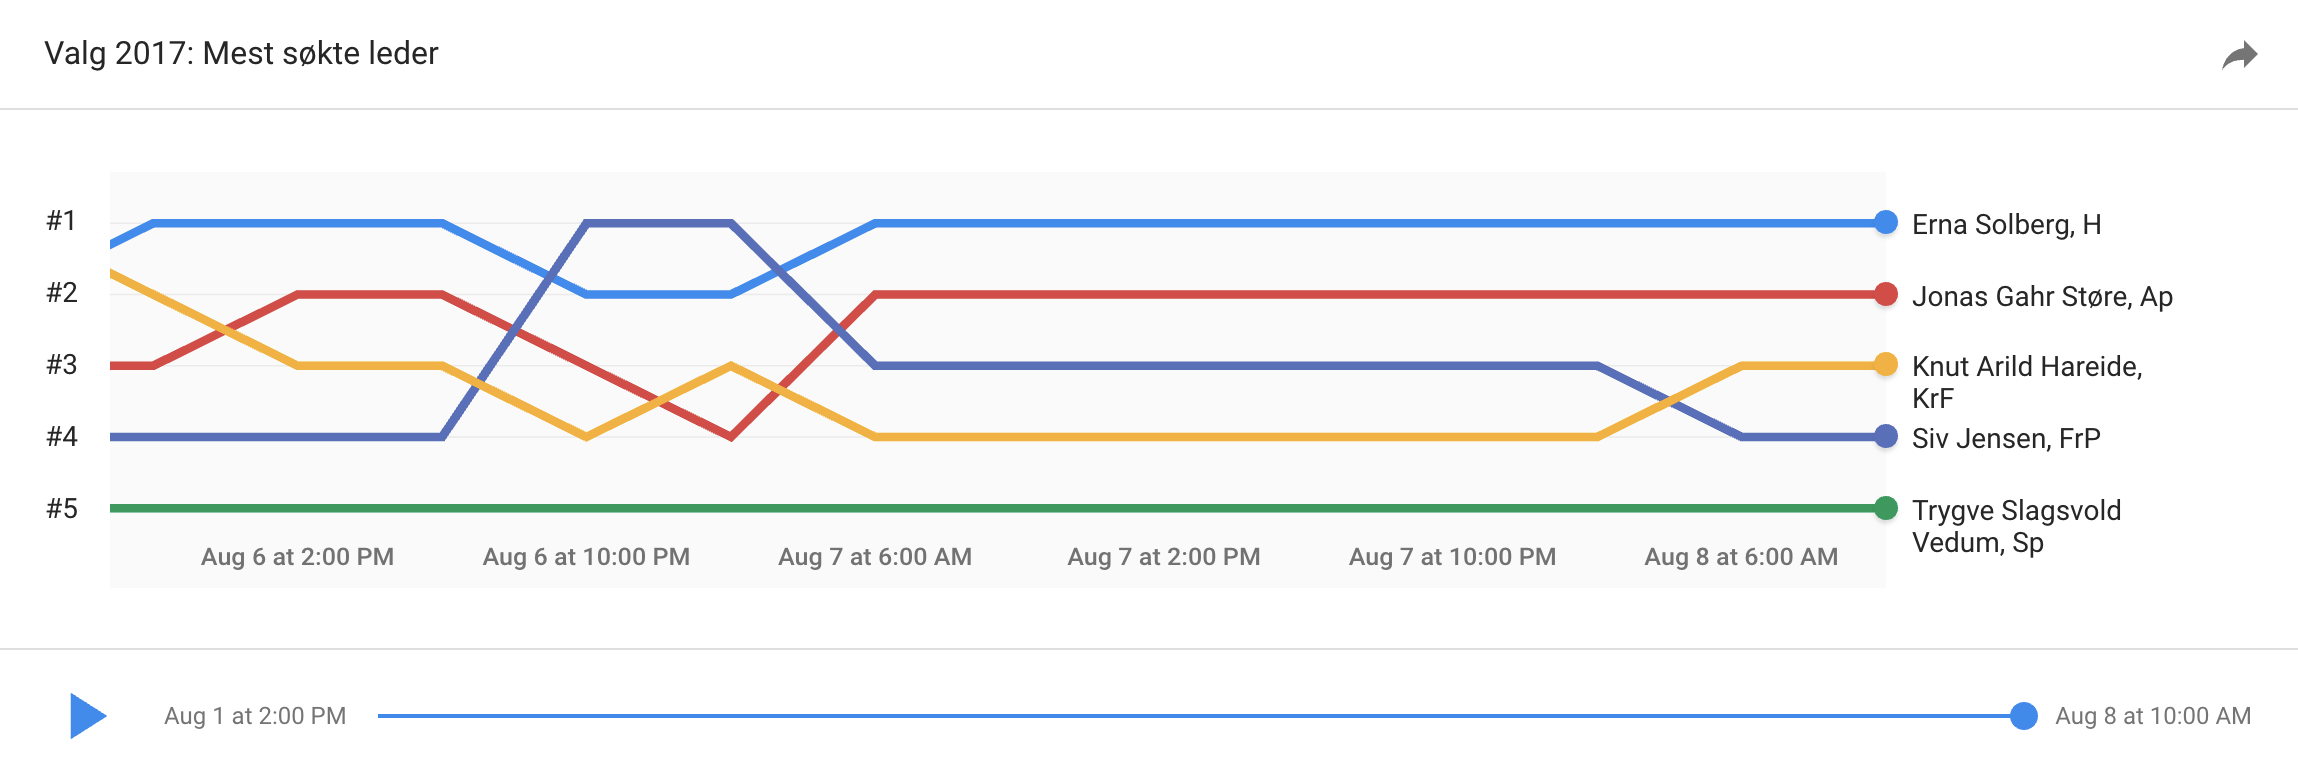Select the Jonas Gahr Støre, Ap label
This screenshot has height=780, width=2298.
(2042, 297)
